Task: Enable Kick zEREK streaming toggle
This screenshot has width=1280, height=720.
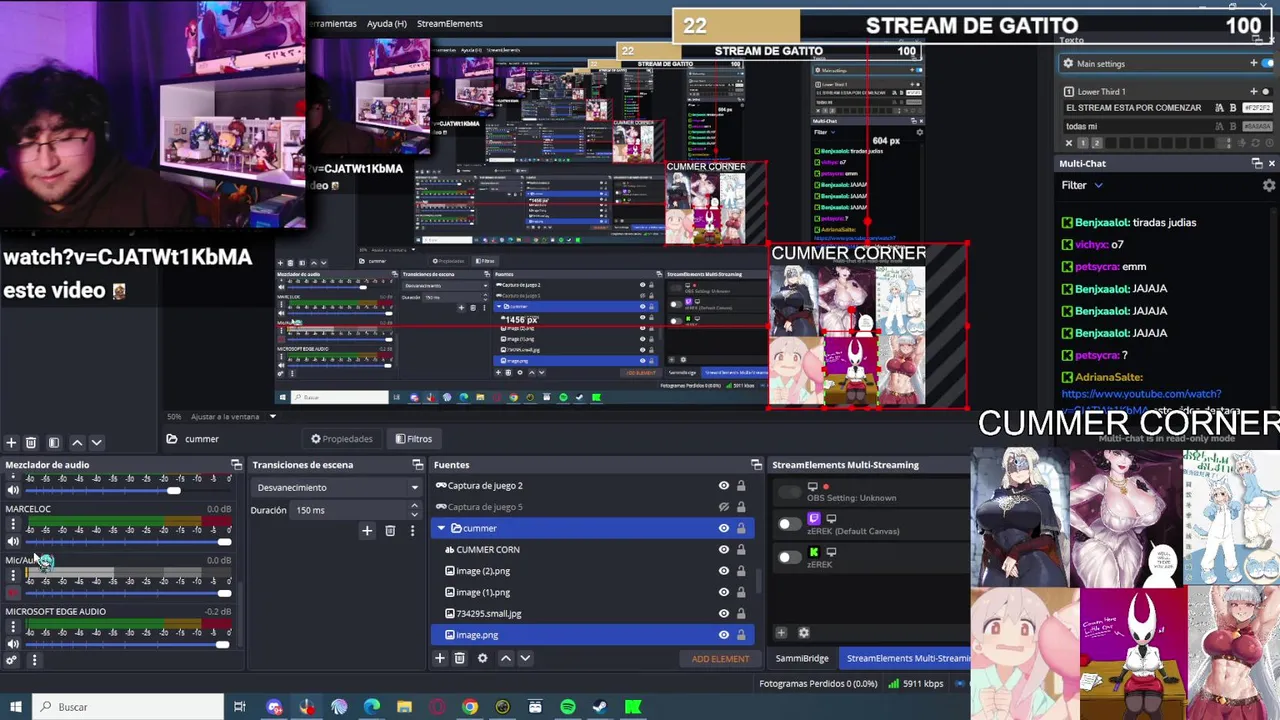Action: [x=789, y=557]
